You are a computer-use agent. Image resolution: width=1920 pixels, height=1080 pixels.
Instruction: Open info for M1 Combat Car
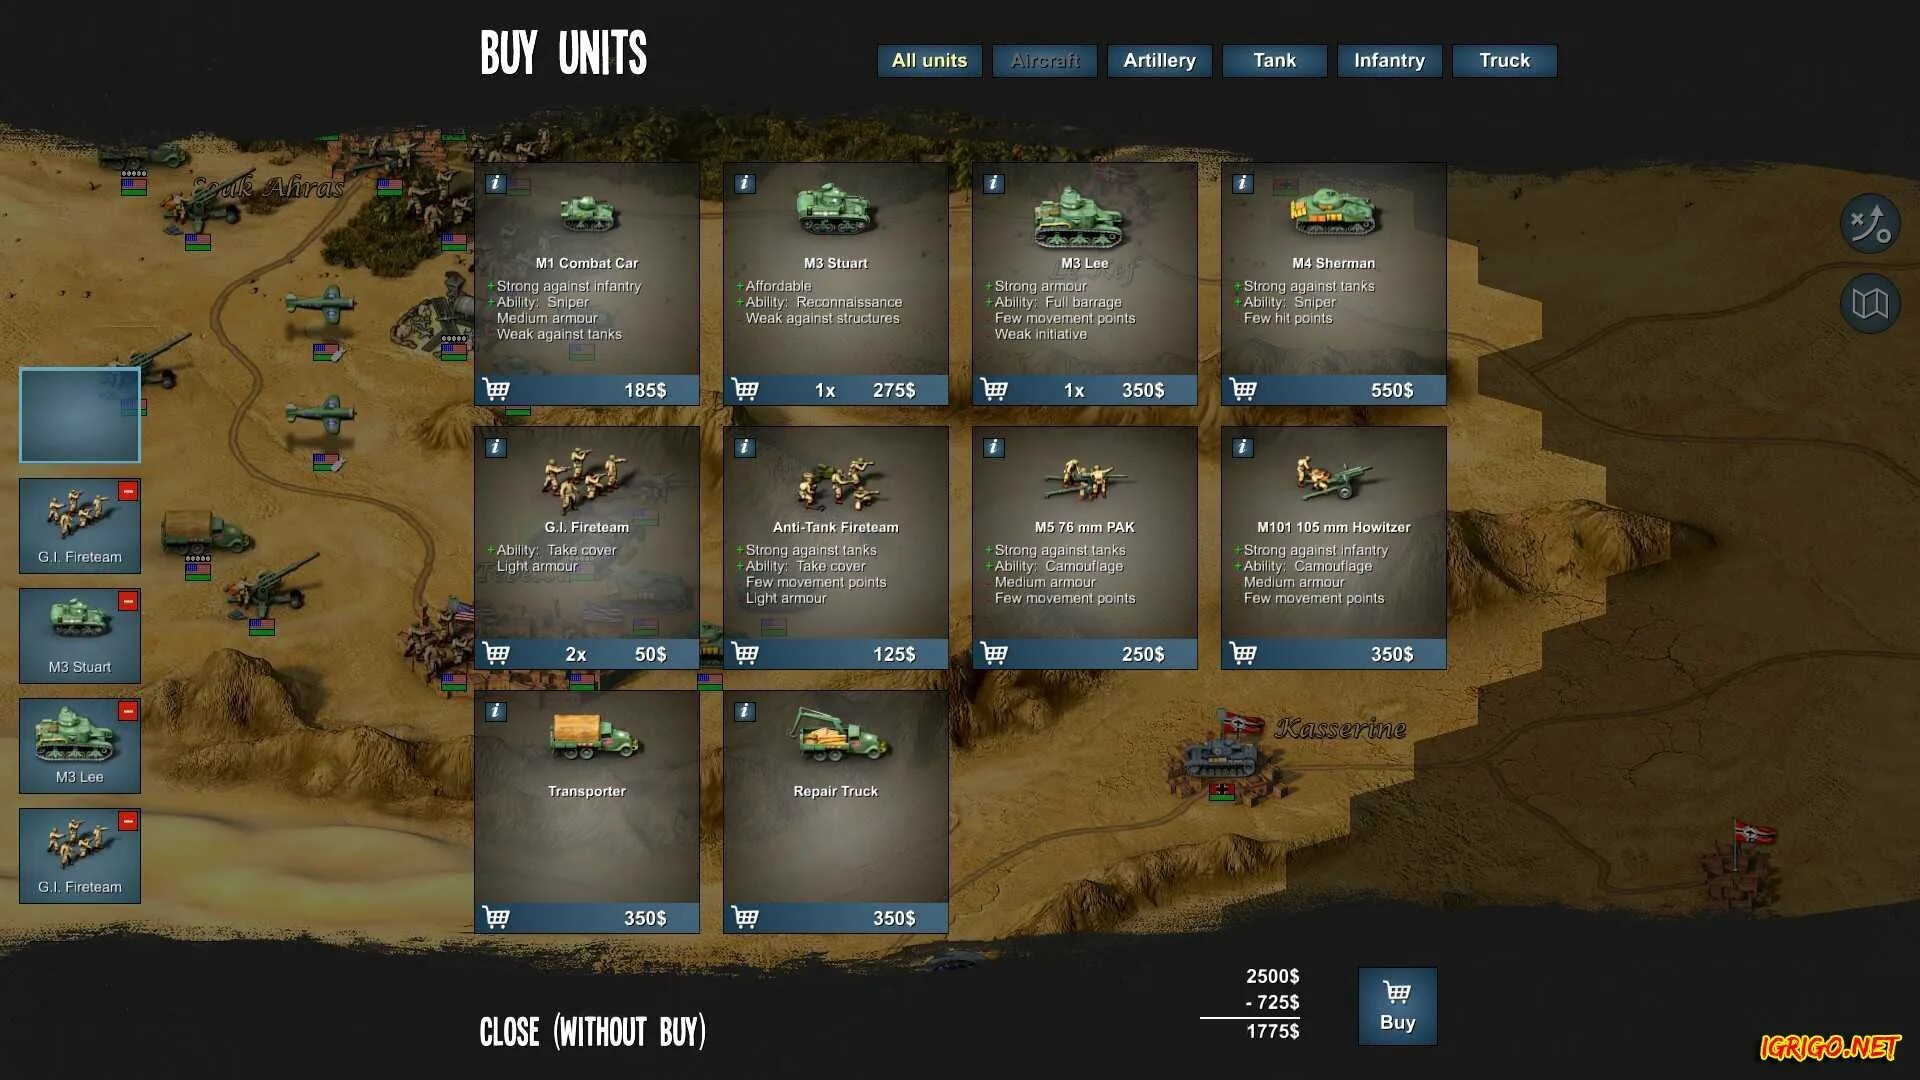(495, 183)
